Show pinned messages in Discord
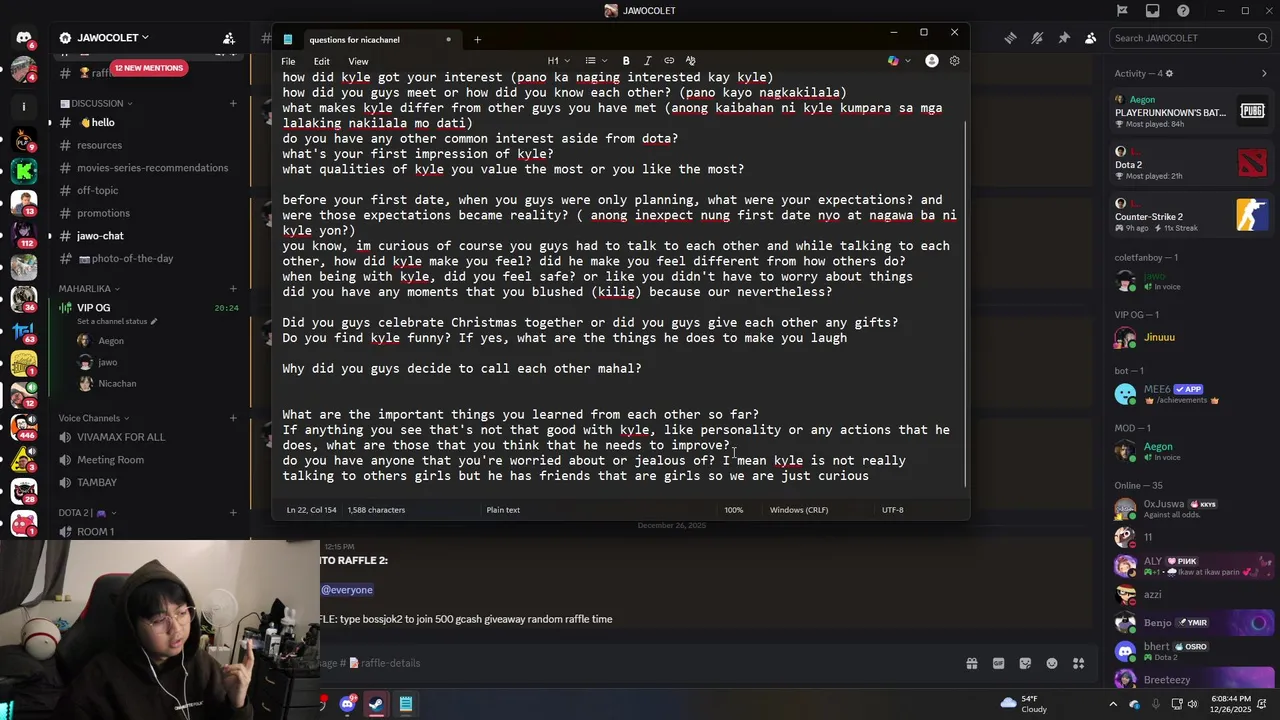1280x720 pixels. 1064,38
